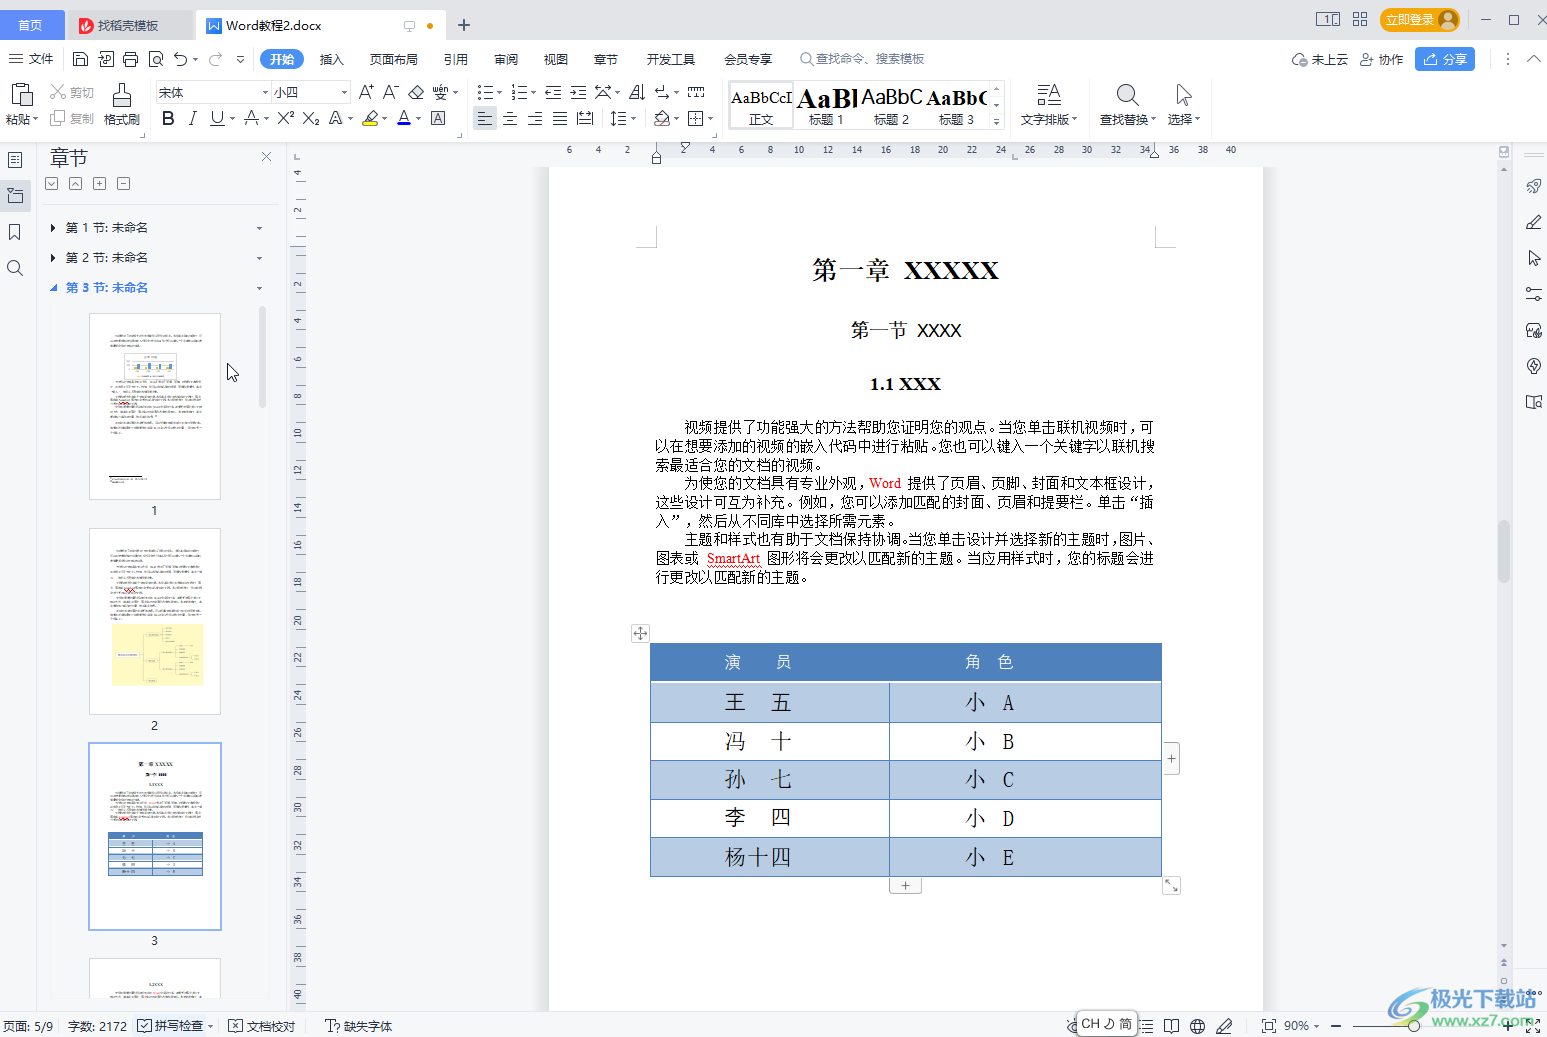Center align the paragraph
Screen dimensions: 1547x1037
coord(510,118)
